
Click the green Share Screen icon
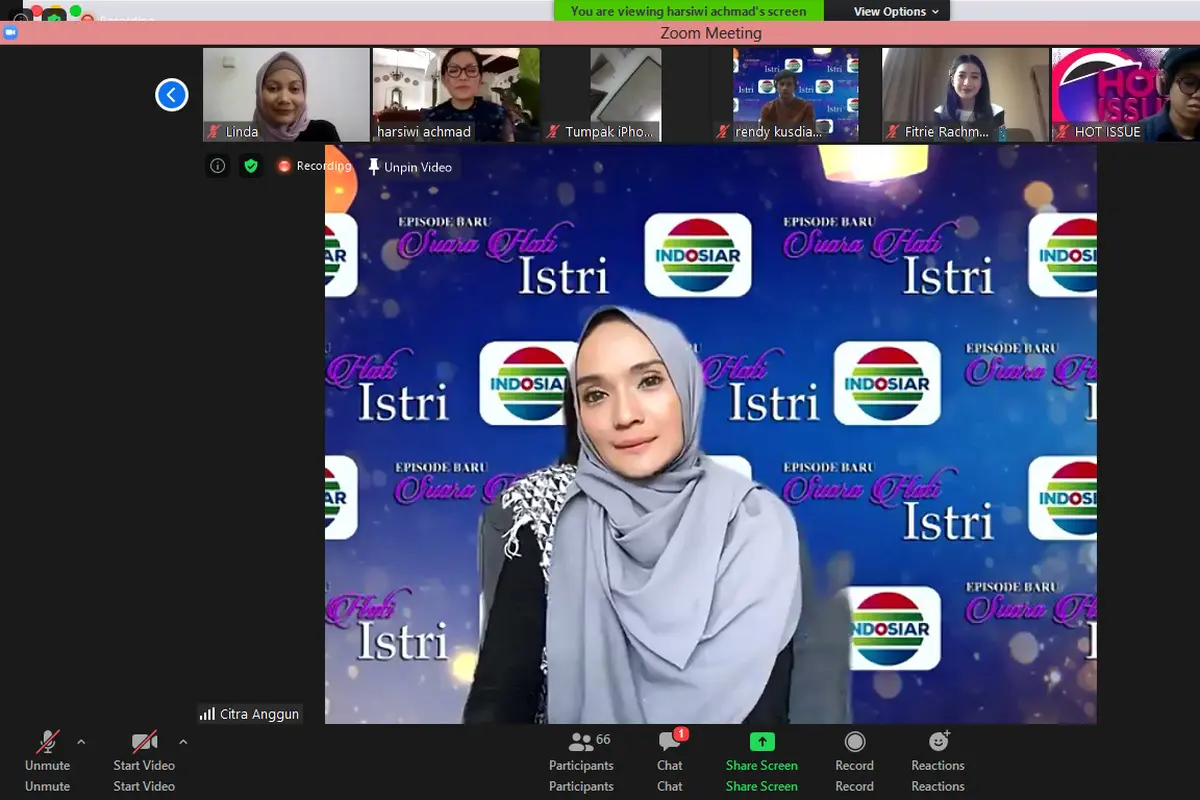762,742
